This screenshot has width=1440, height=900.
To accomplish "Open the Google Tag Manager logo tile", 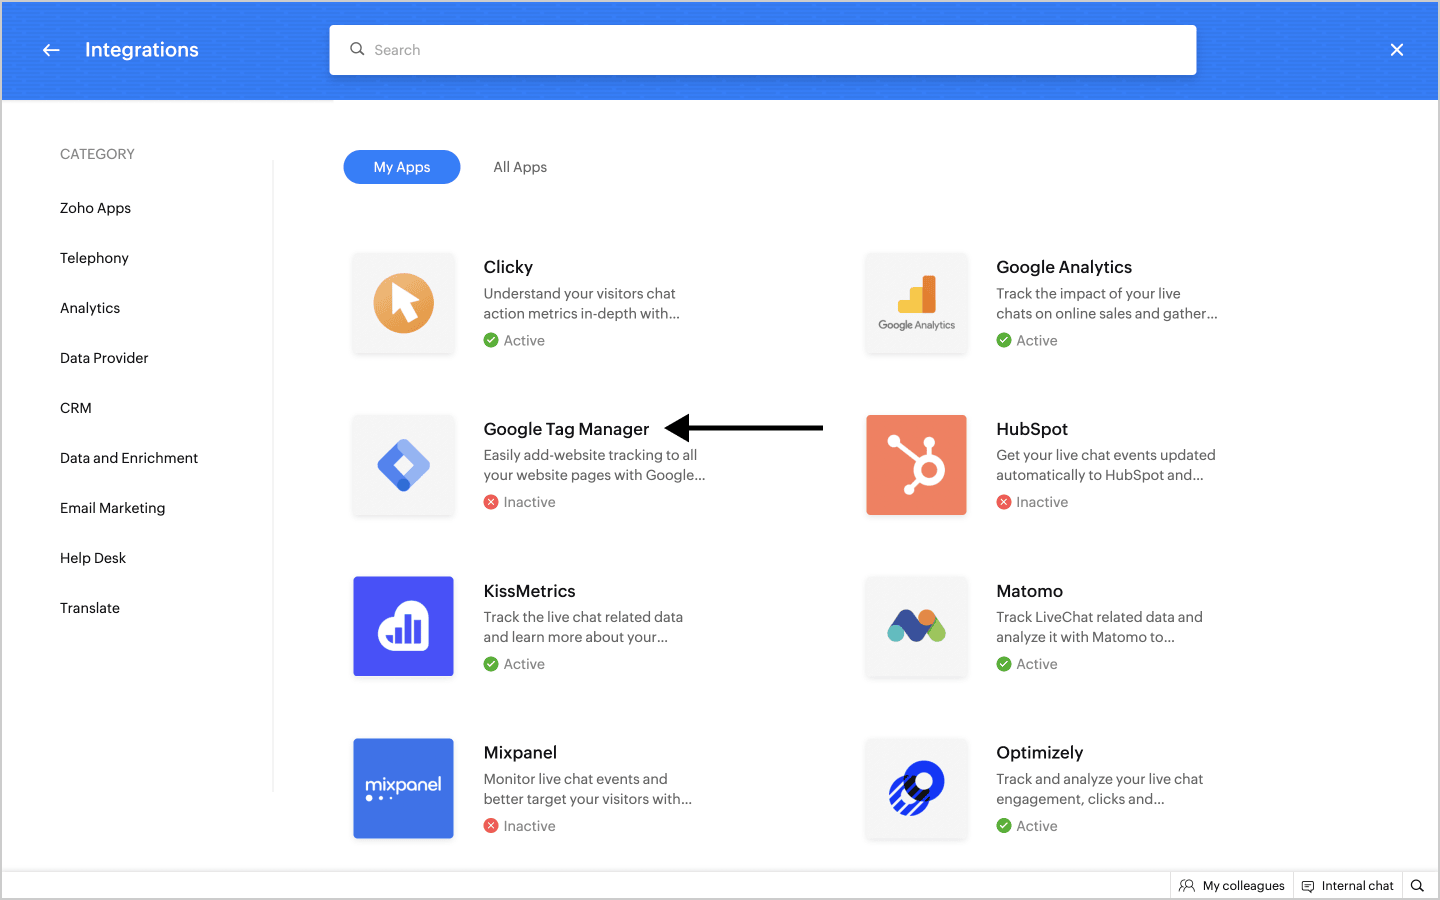I will point(404,465).
